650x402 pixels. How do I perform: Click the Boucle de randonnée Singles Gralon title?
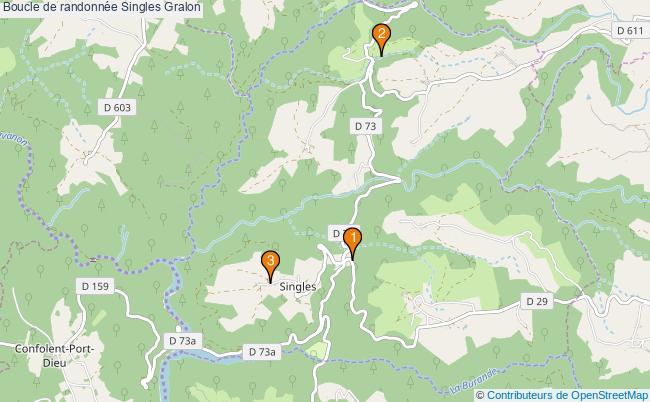[102, 7]
